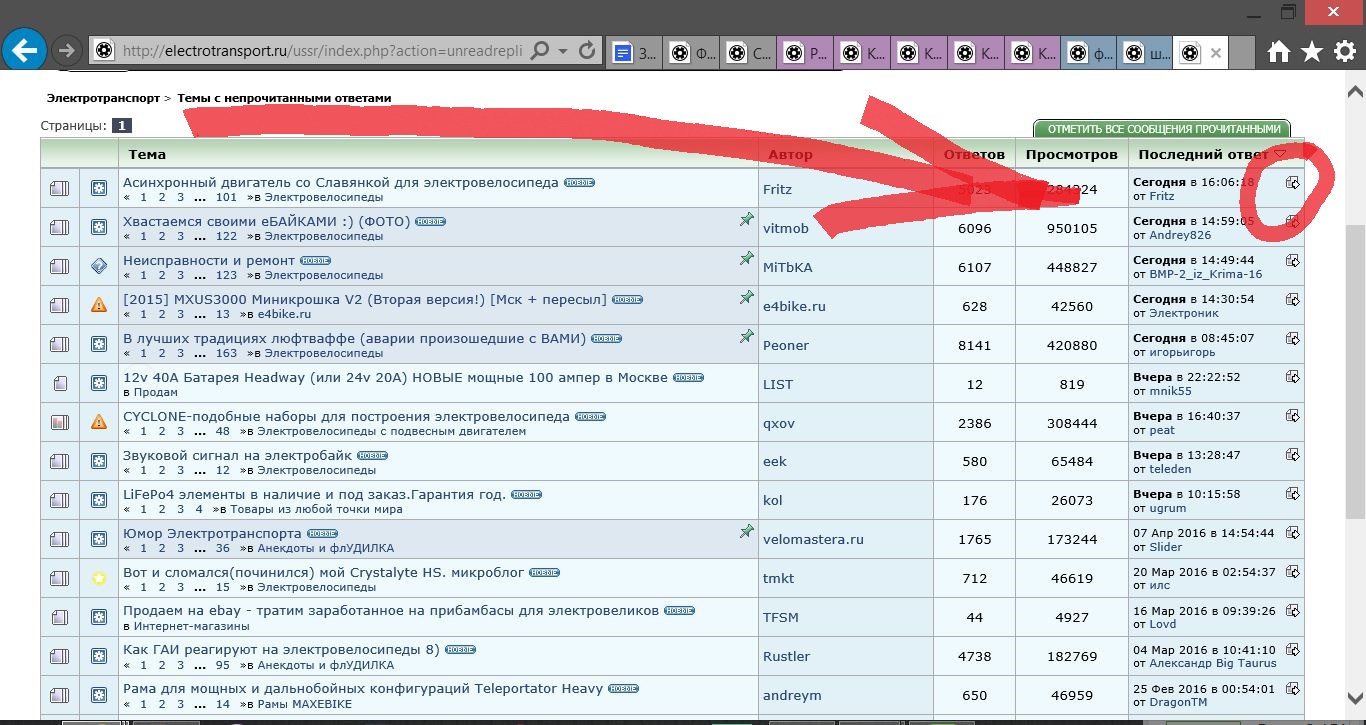
Task: Open browser Tools gear icon
Action: pyautogui.click(x=1346, y=51)
